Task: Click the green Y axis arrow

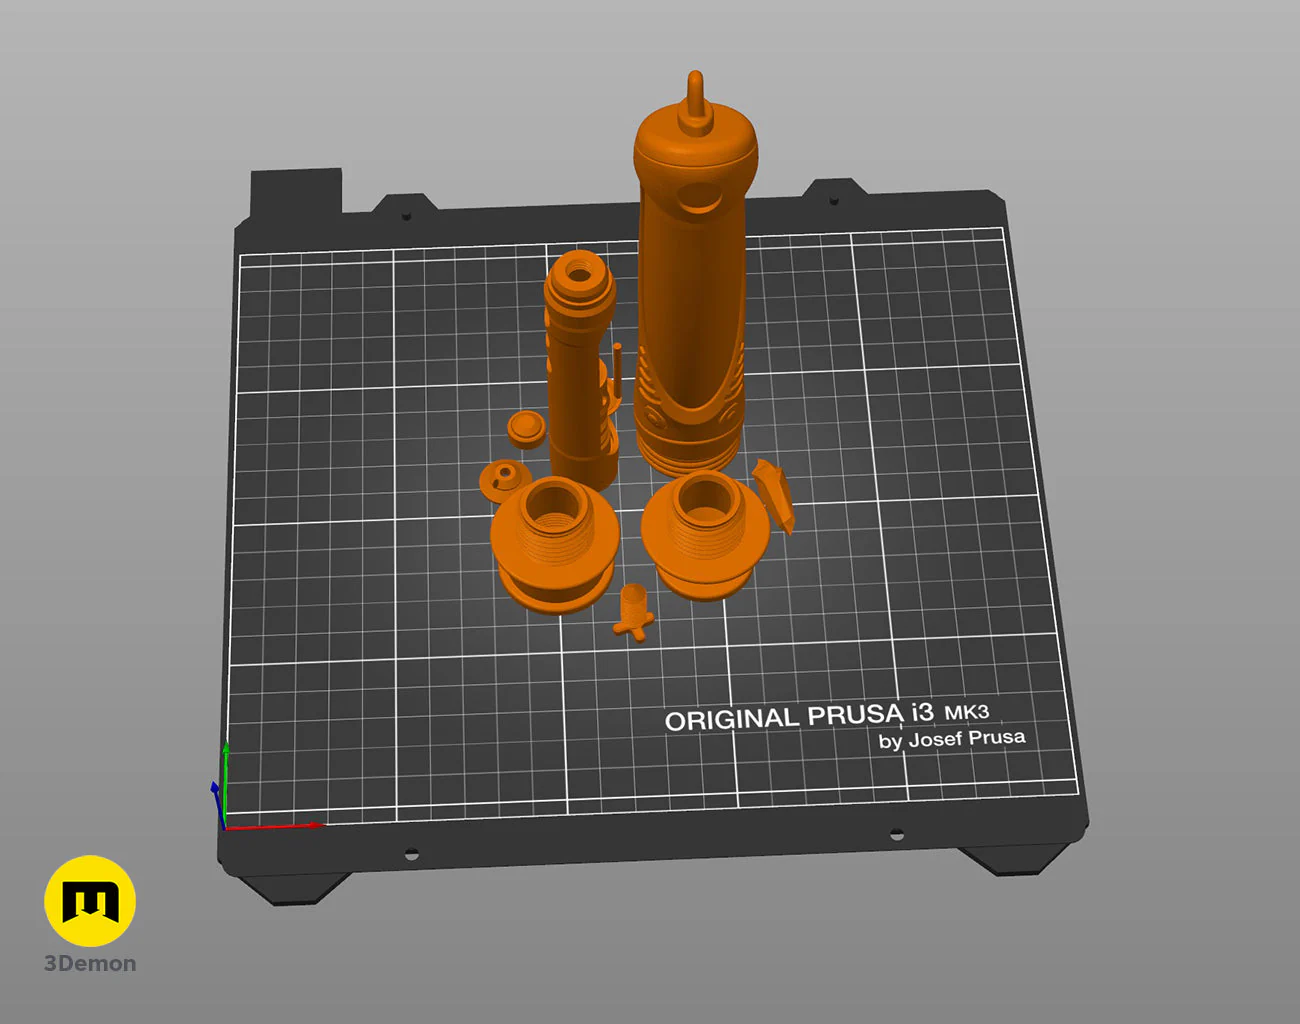Action: pyautogui.click(x=226, y=785)
